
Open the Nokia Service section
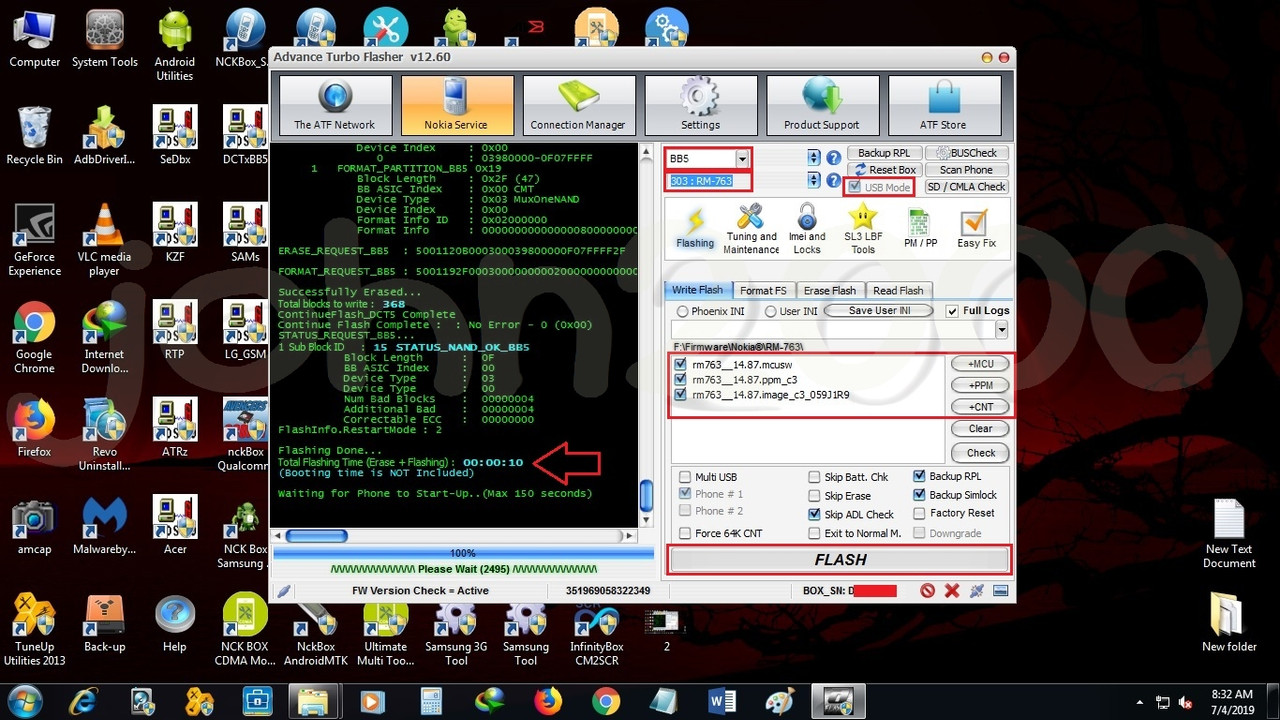(x=457, y=106)
